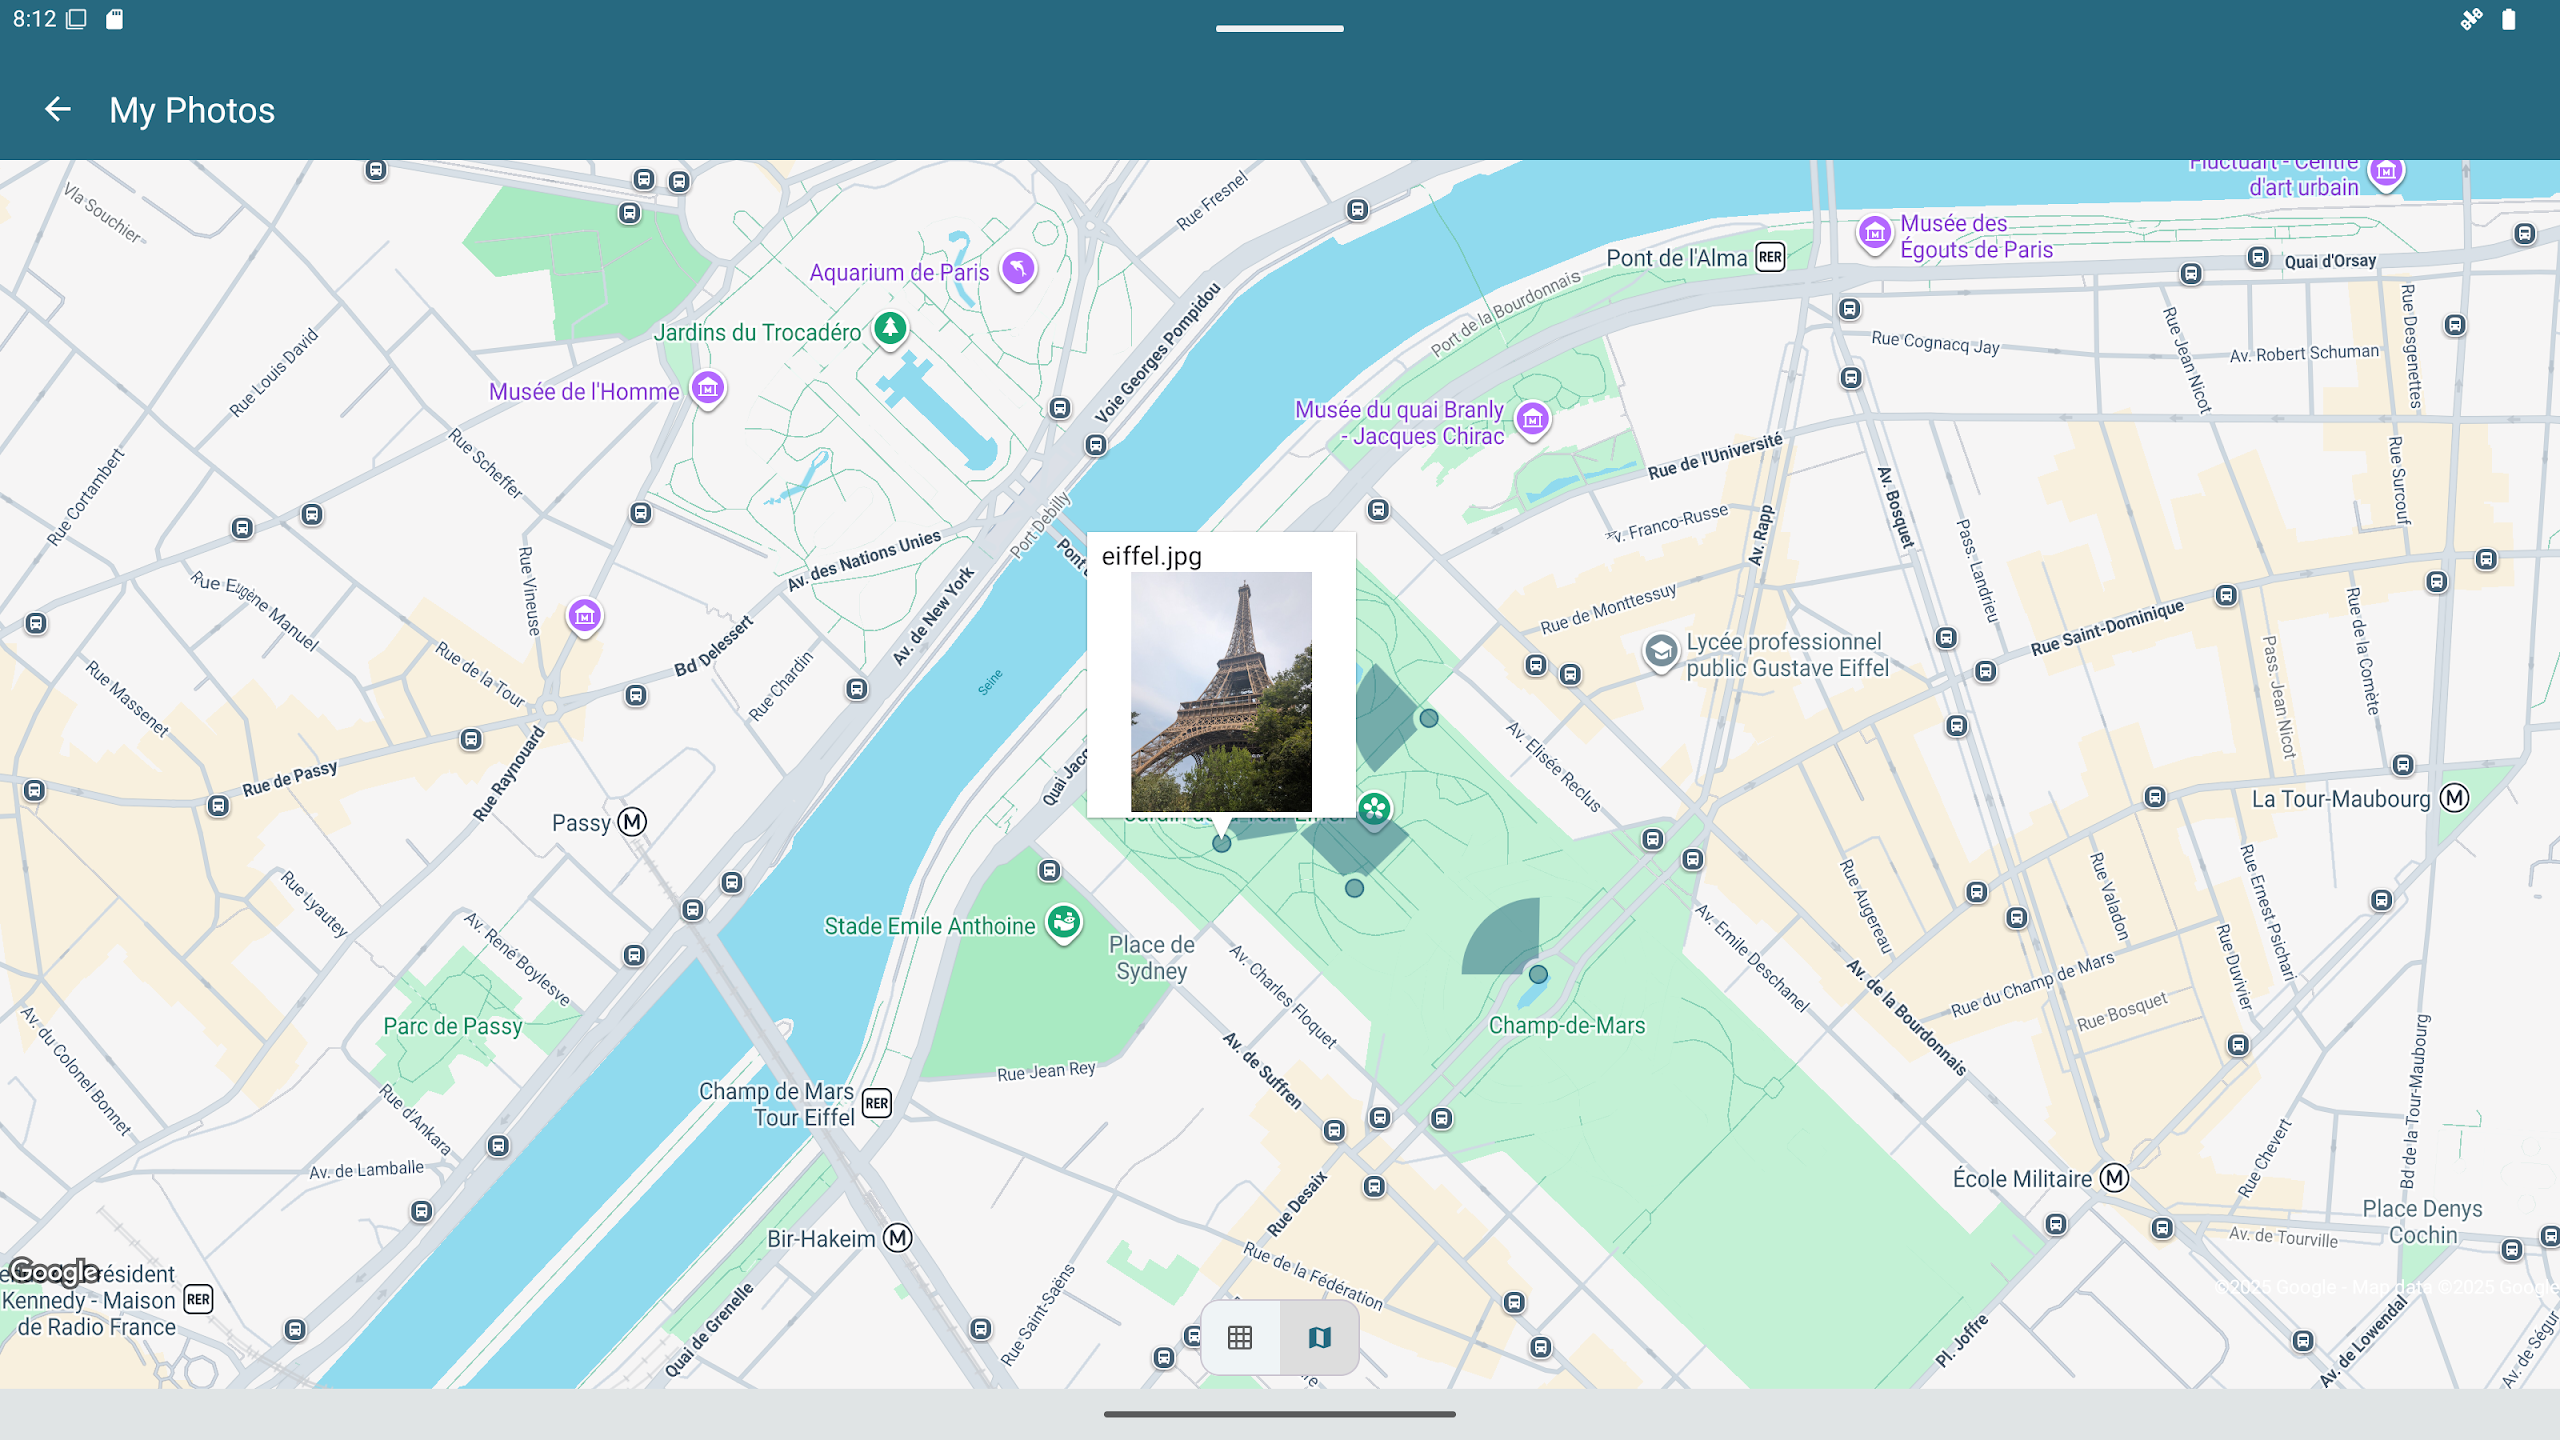Select the Musée de l'Homme museum icon
Image resolution: width=2560 pixels, height=1440 pixels.
[708, 389]
